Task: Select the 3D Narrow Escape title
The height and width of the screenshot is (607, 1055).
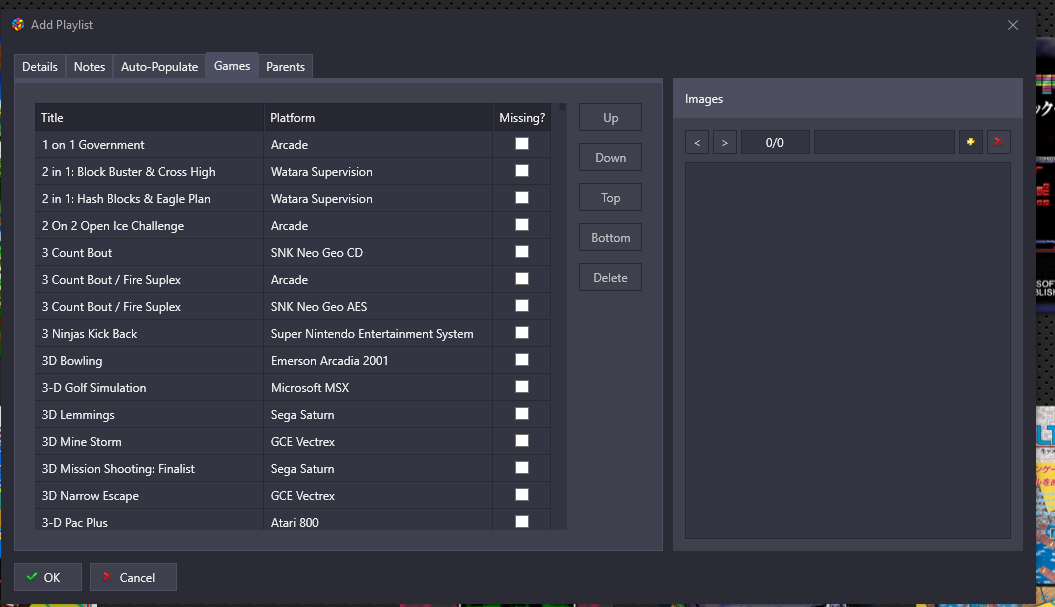Action: pyautogui.click(x=90, y=495)
